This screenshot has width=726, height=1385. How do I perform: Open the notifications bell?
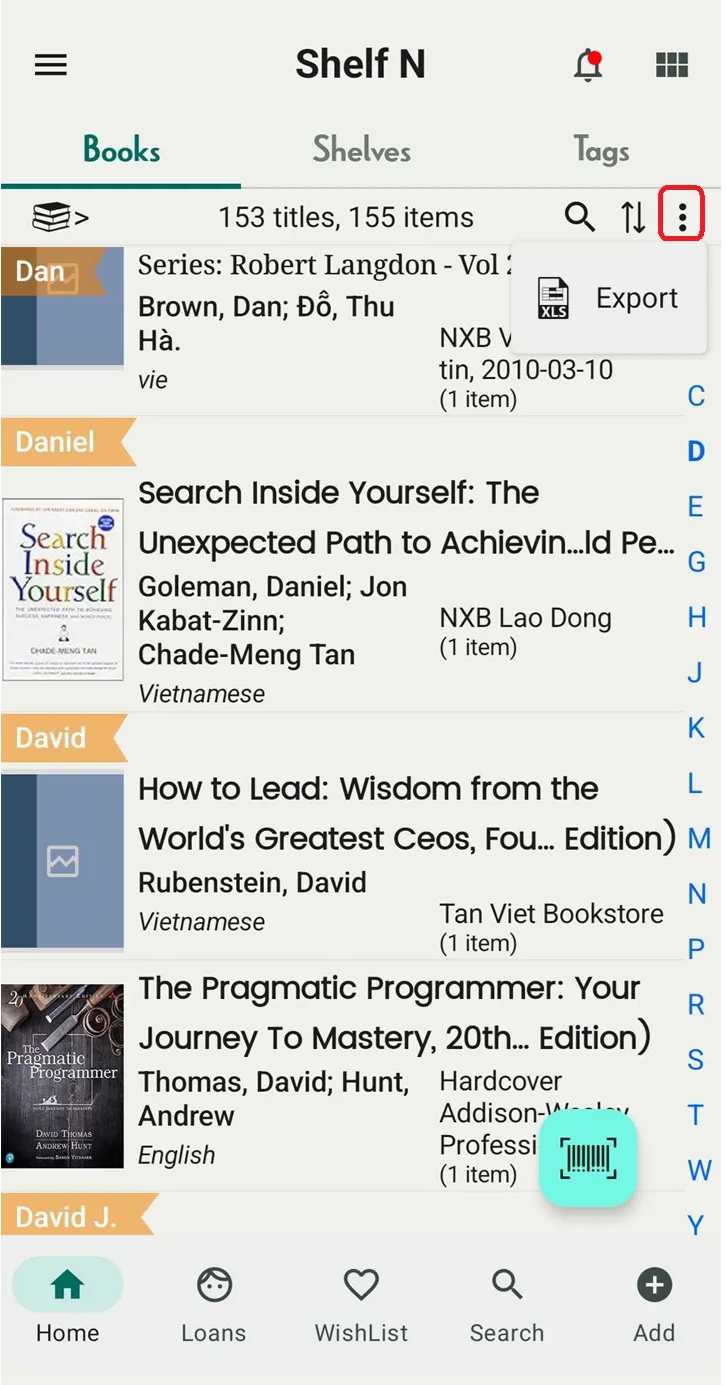click(588, 66)
